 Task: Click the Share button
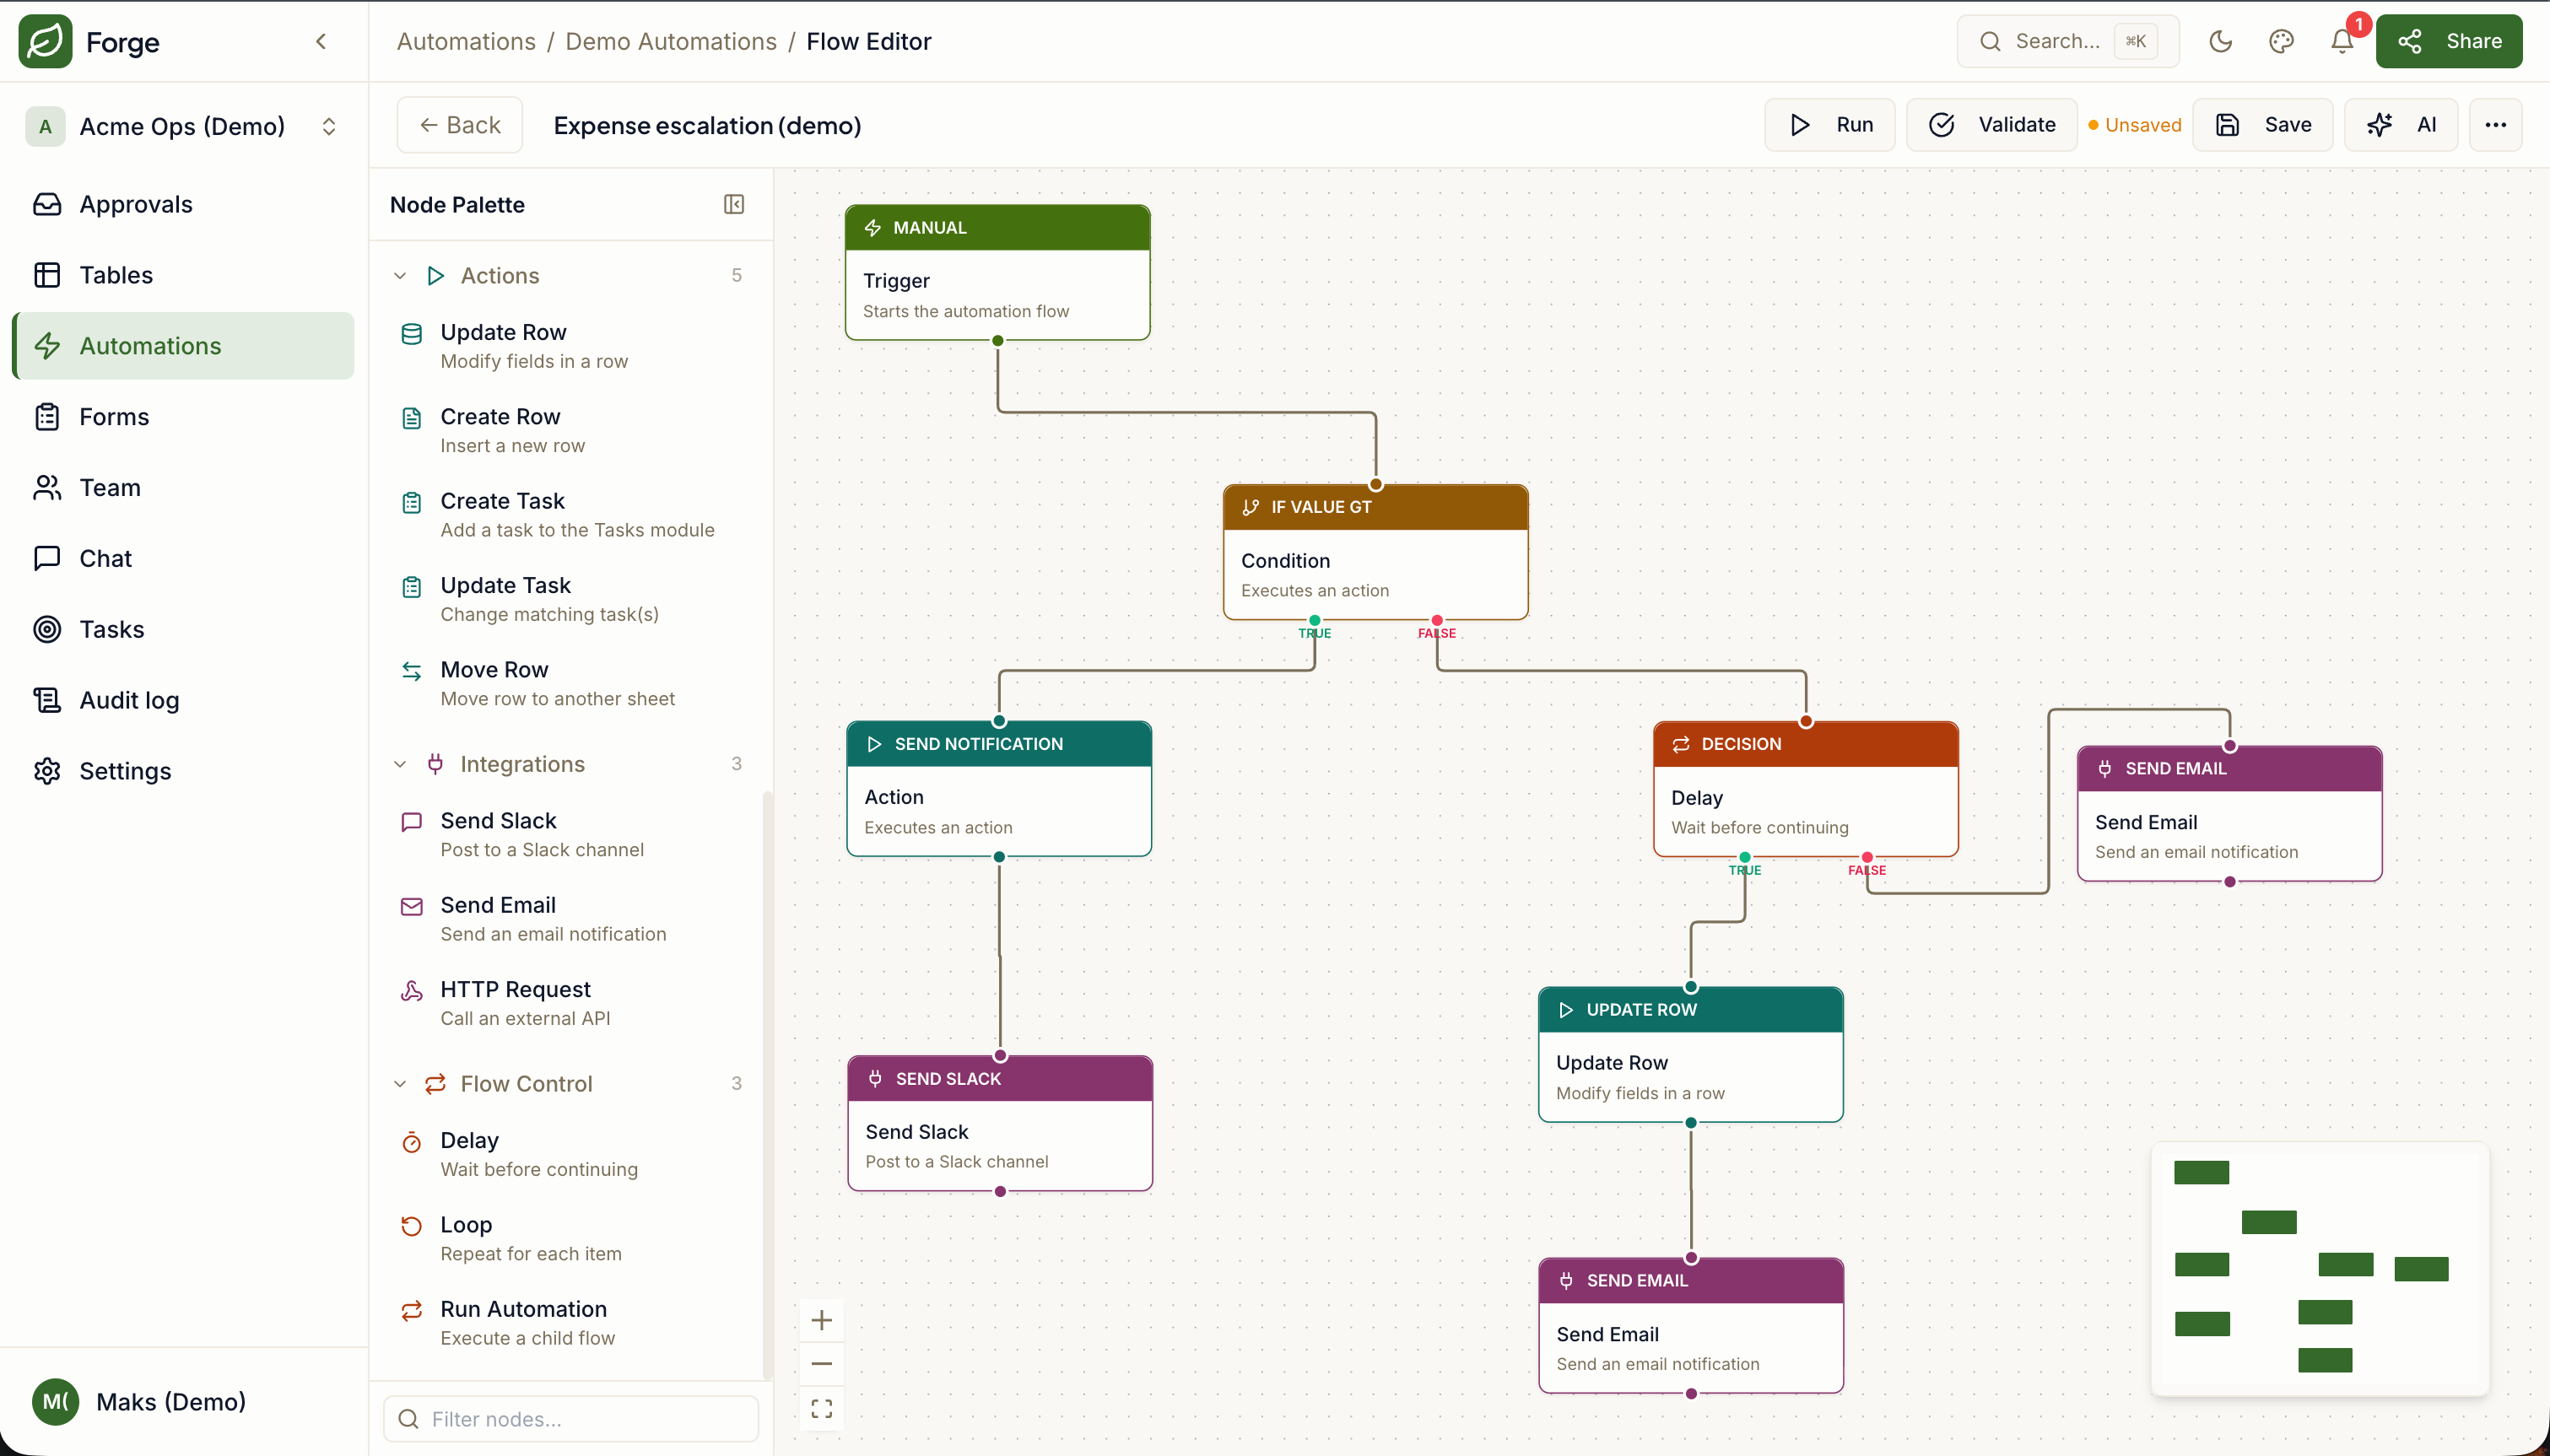(2449, 41)
